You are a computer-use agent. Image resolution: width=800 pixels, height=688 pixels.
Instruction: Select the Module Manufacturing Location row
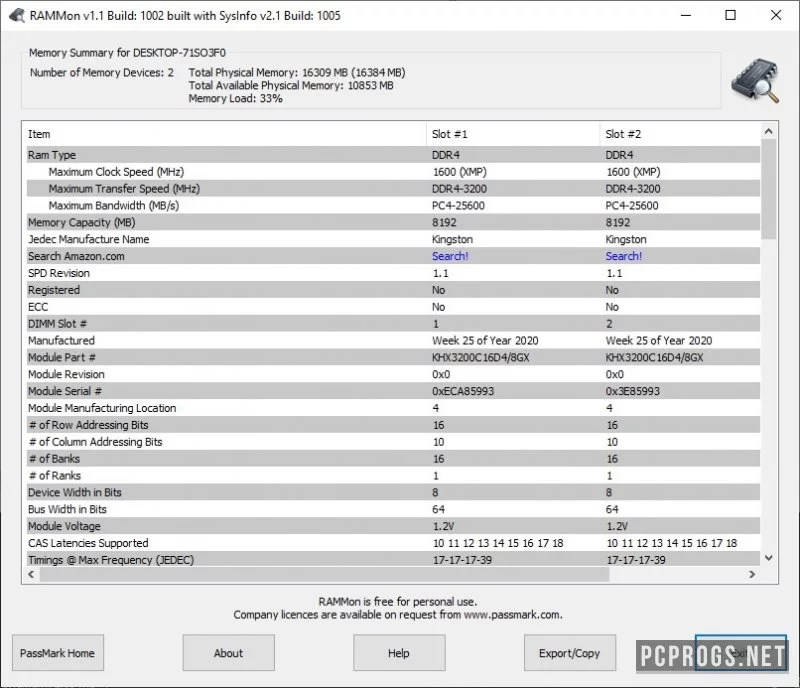pos(393,408)
